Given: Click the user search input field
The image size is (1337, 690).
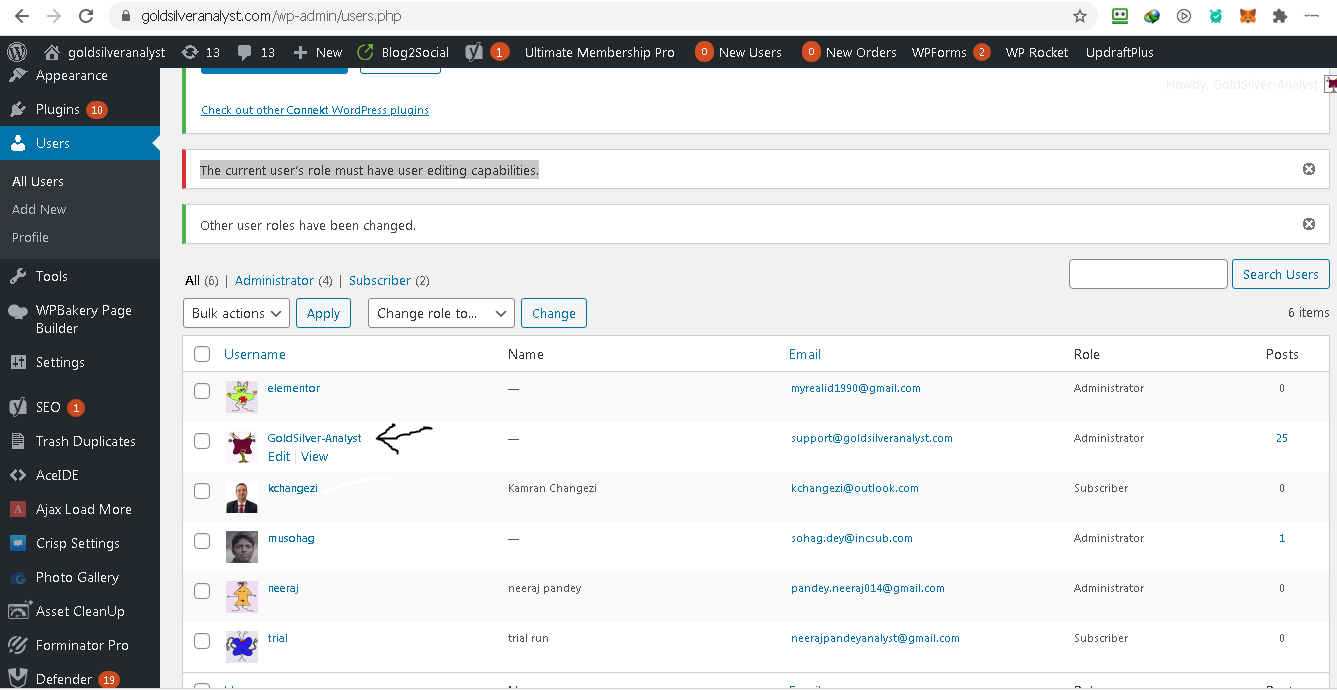Looking at the screenshot, I should click(1148, 274).
